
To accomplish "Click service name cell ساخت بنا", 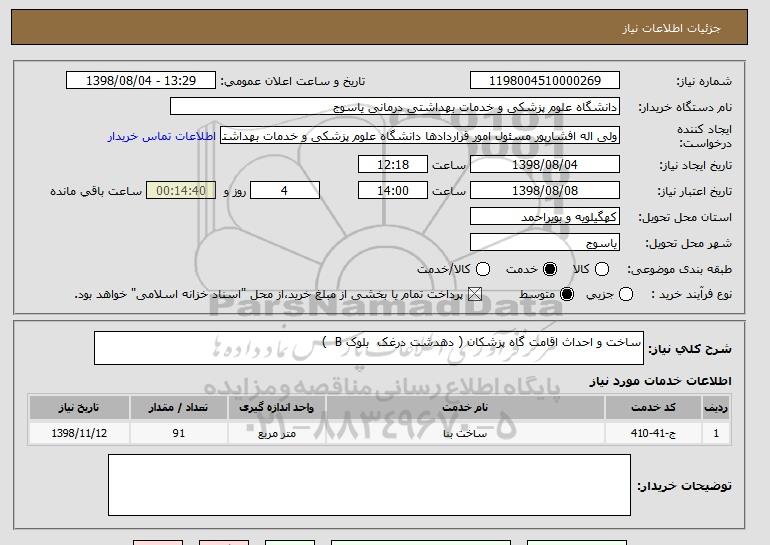I will click(x=465, y=433).
